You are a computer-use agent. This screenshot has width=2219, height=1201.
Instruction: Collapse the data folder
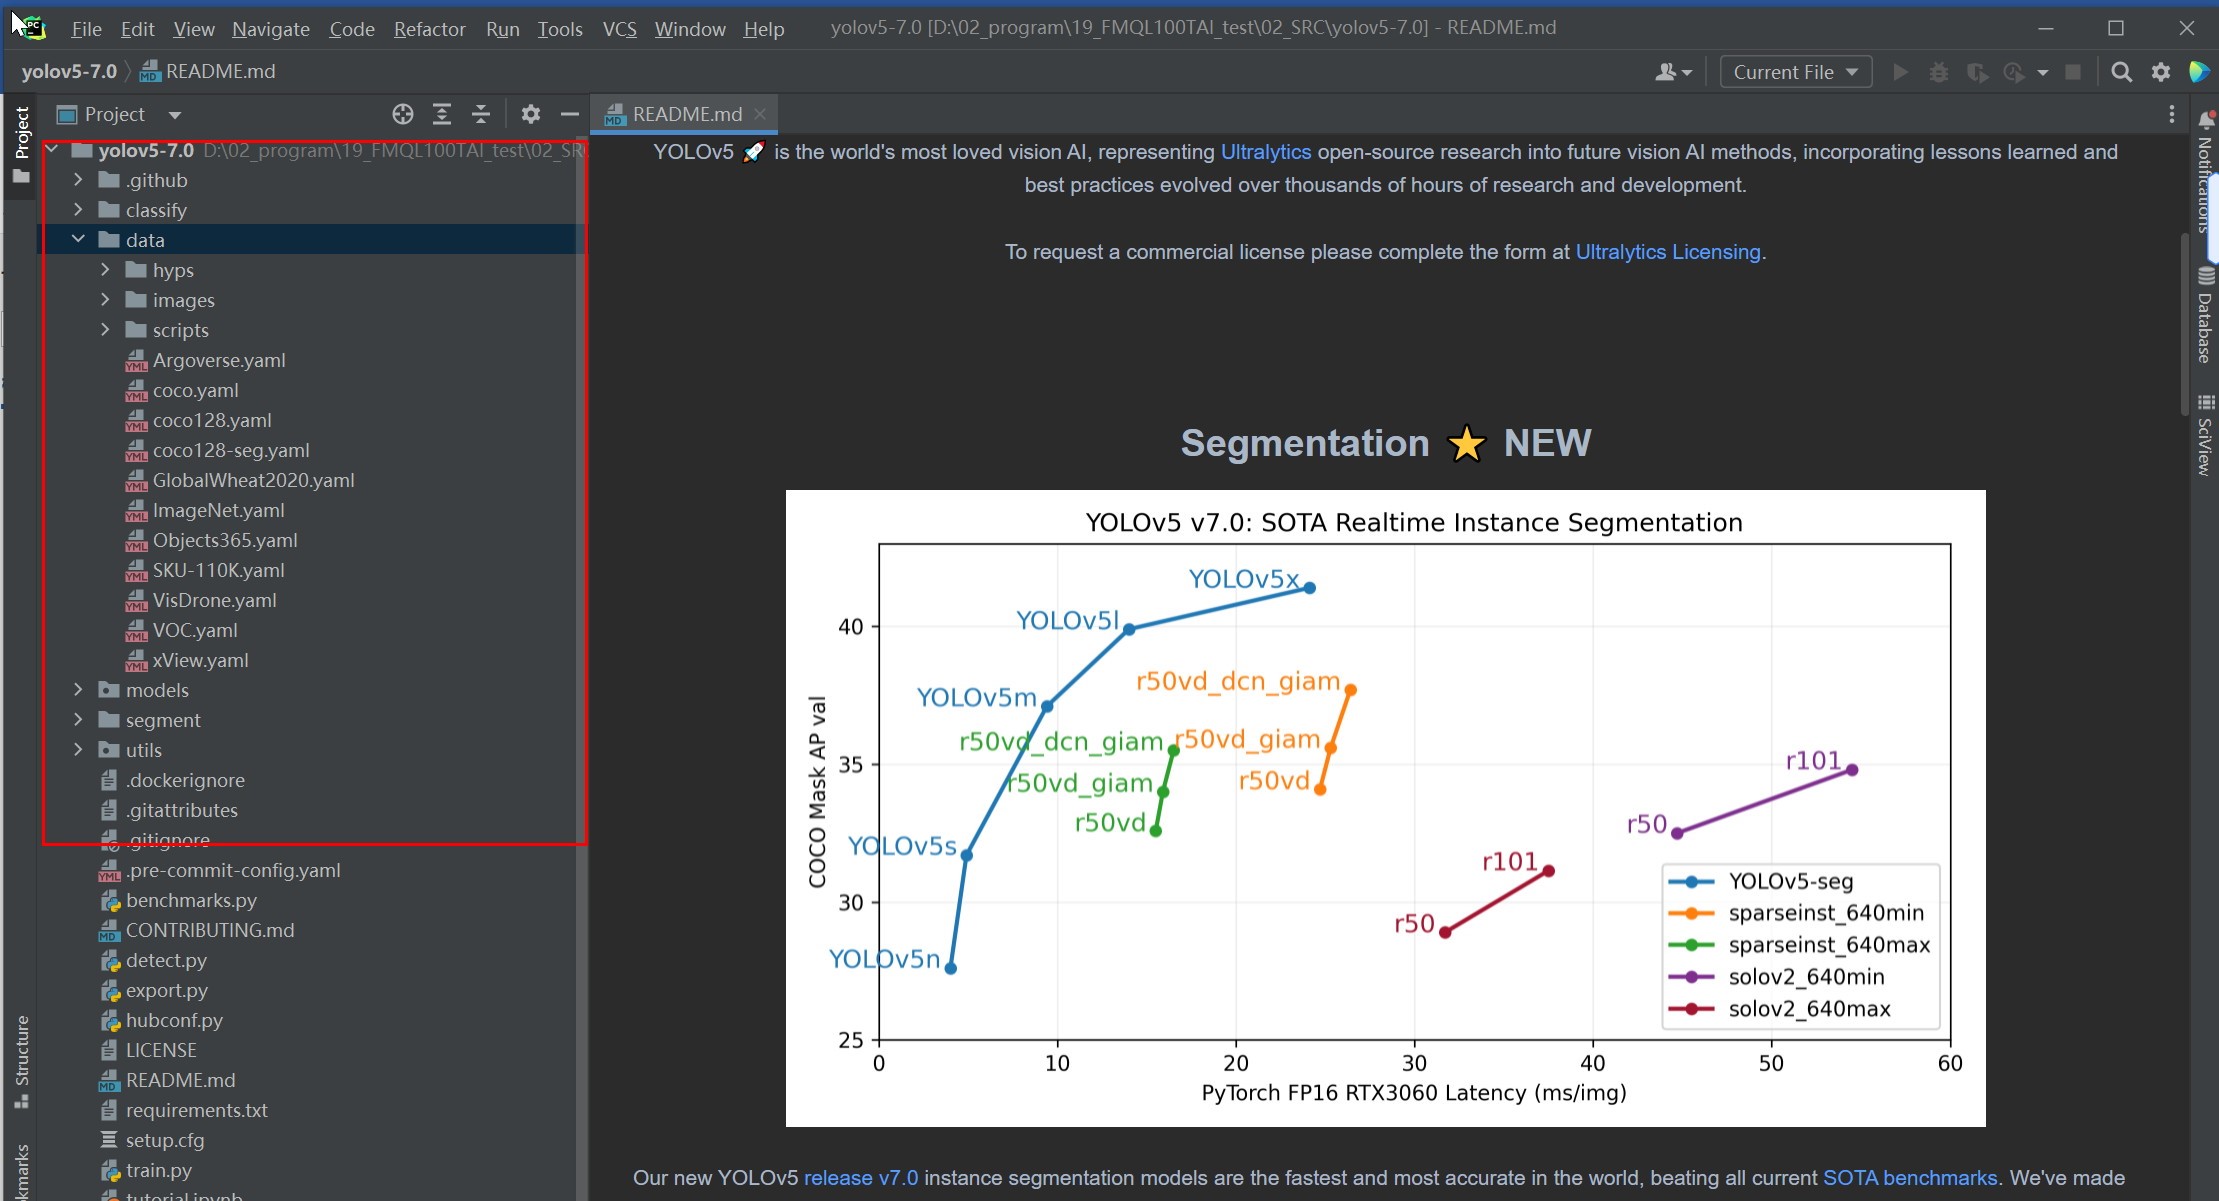(78, 239)
